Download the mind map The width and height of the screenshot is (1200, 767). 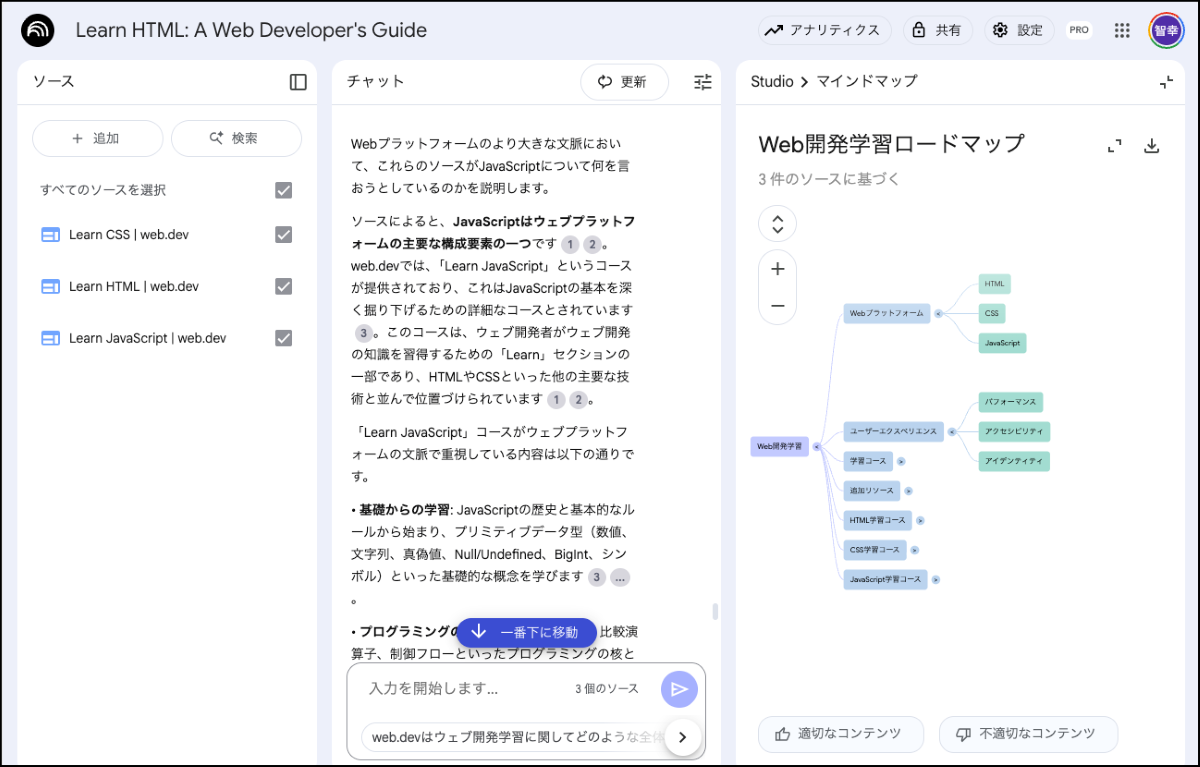click(1151, 146)
